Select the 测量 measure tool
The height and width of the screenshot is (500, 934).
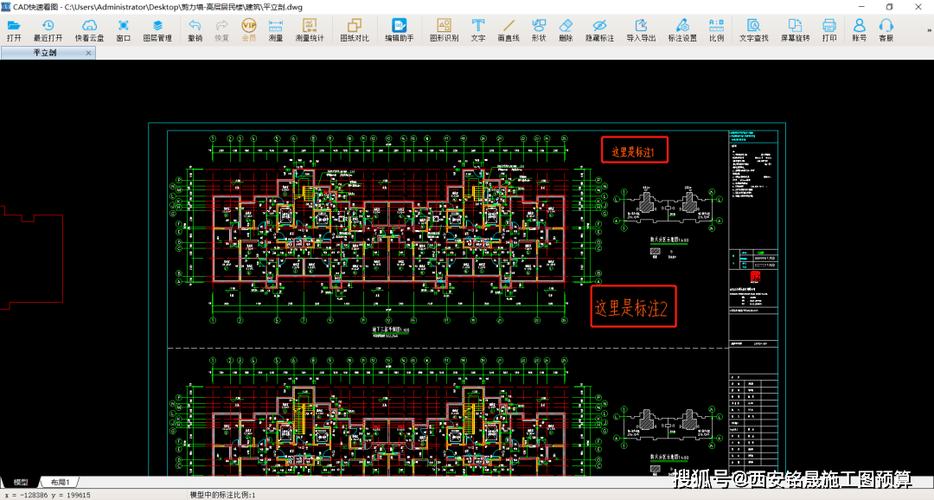(x=276, y=30)
